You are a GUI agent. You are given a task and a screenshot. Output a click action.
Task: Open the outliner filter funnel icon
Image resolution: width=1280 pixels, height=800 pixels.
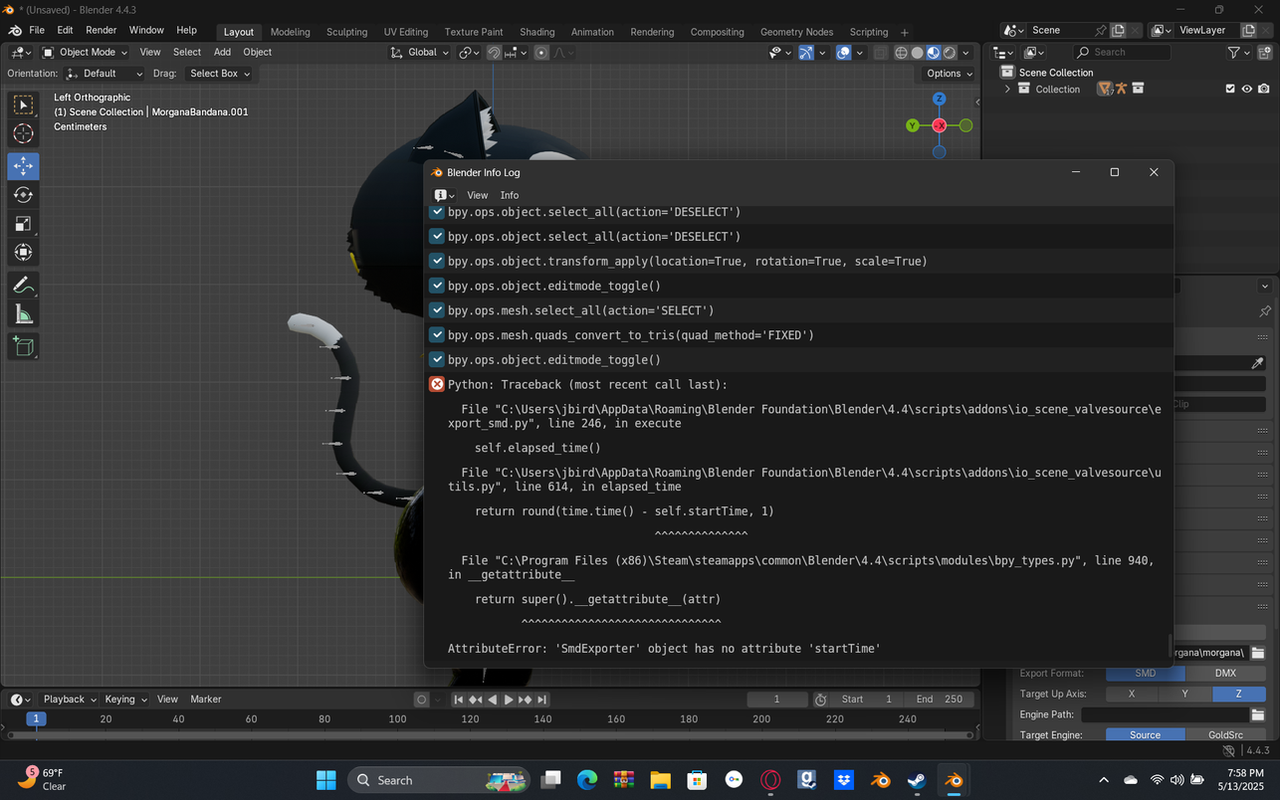(1234, 52)
